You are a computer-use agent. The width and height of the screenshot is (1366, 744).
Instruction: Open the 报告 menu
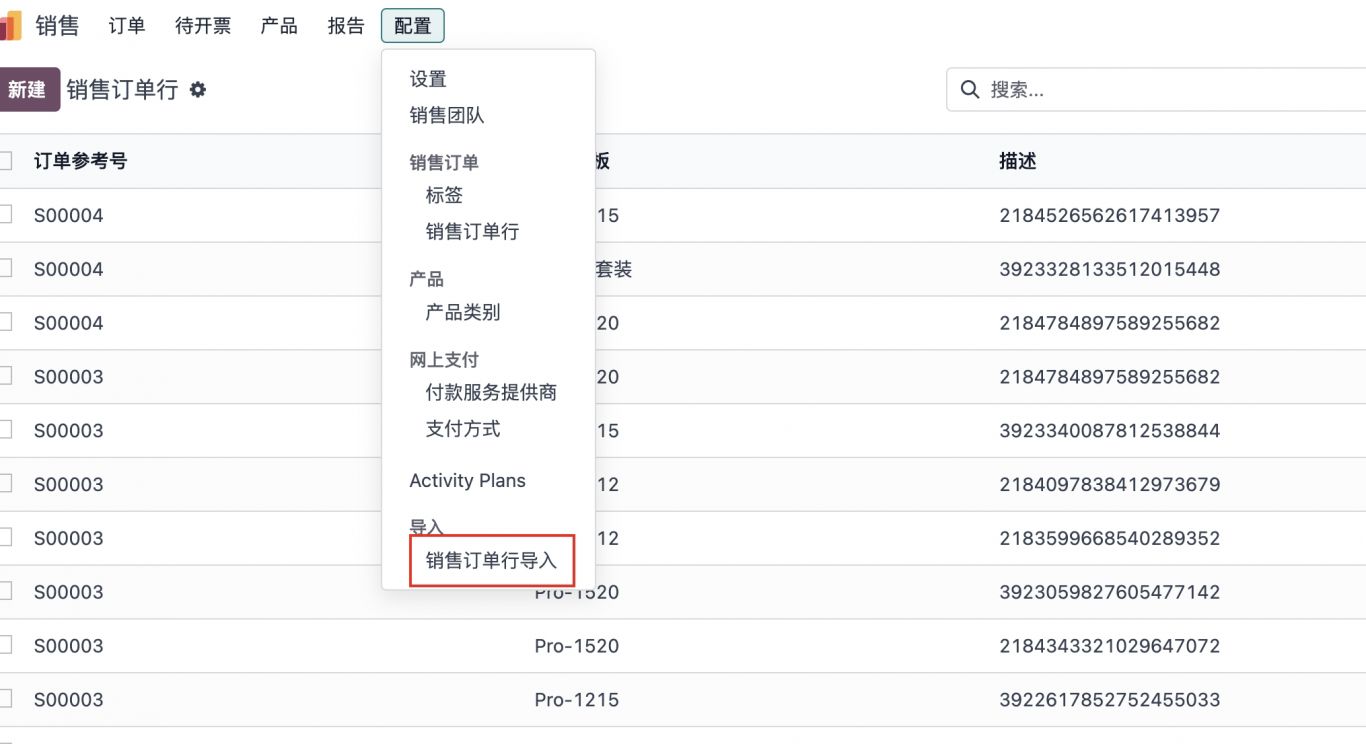tap(346, 26)
